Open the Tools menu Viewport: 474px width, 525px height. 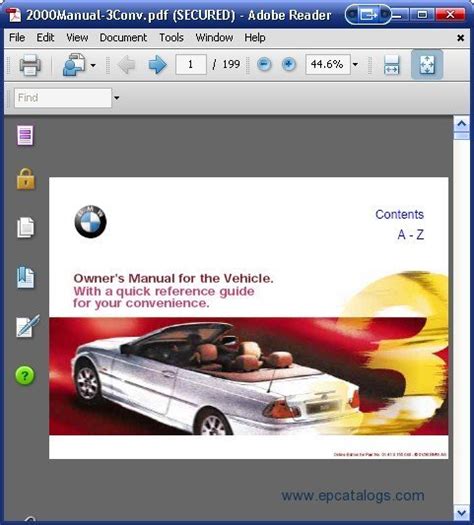(x=171, y=38)
